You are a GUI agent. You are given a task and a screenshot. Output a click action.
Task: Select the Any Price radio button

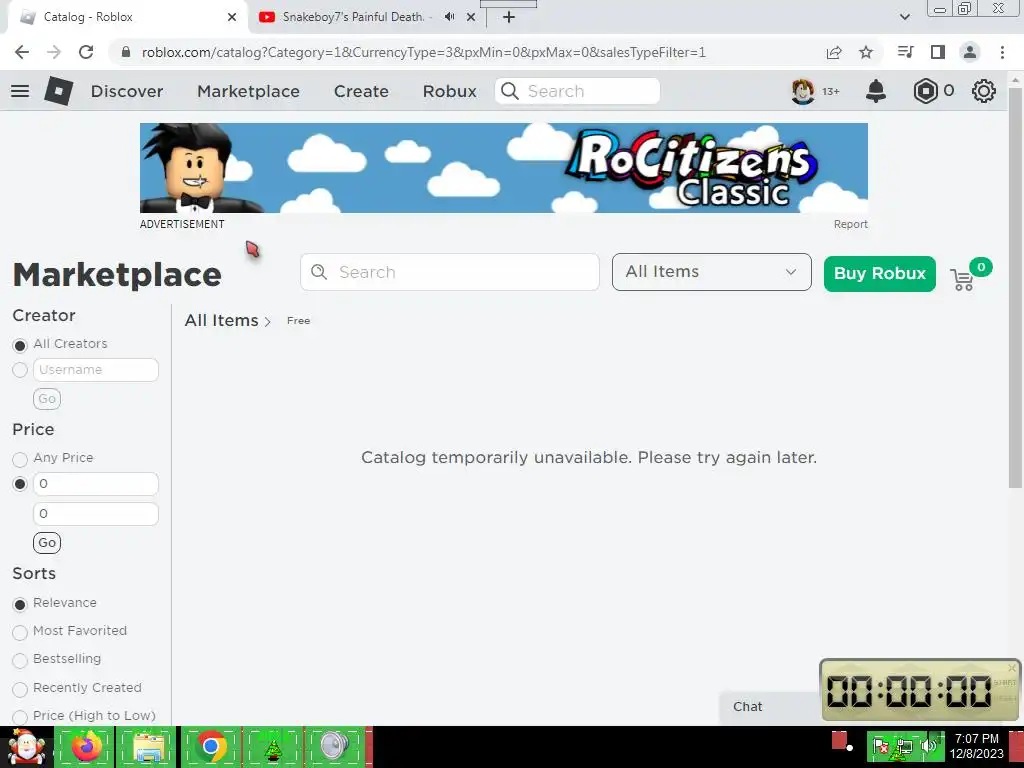tap(20, 459)
